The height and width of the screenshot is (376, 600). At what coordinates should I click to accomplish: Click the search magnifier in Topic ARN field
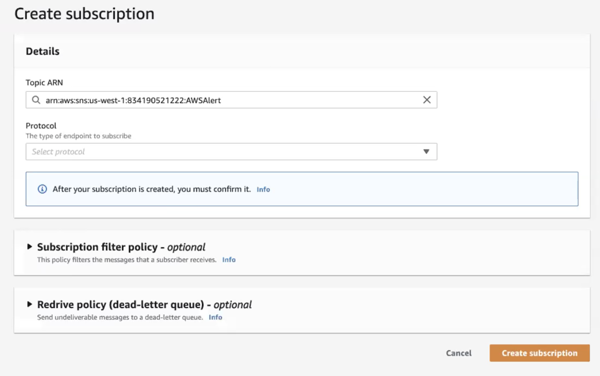tap(36, 100)
